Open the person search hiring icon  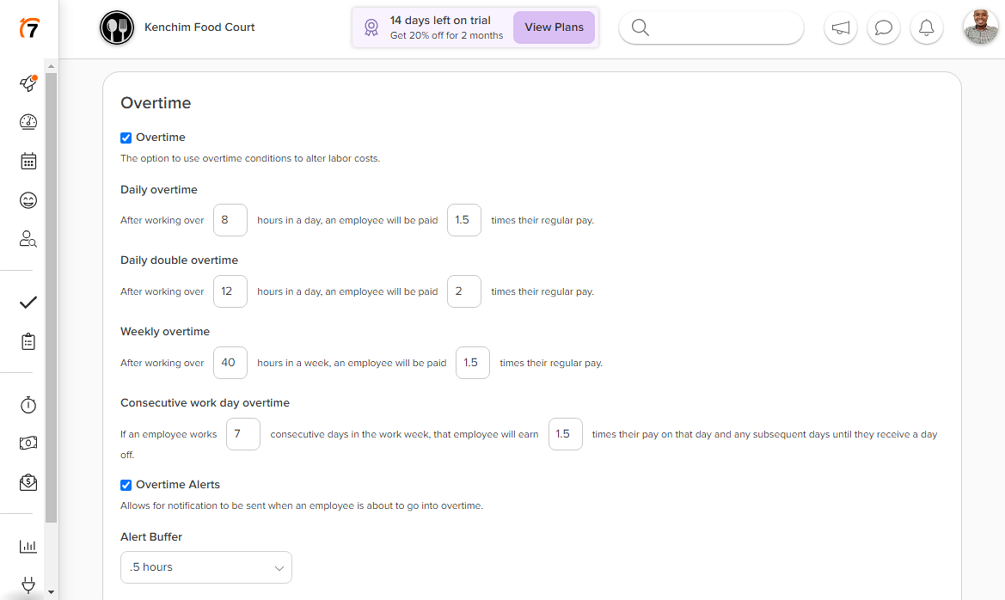pos(28,239)
